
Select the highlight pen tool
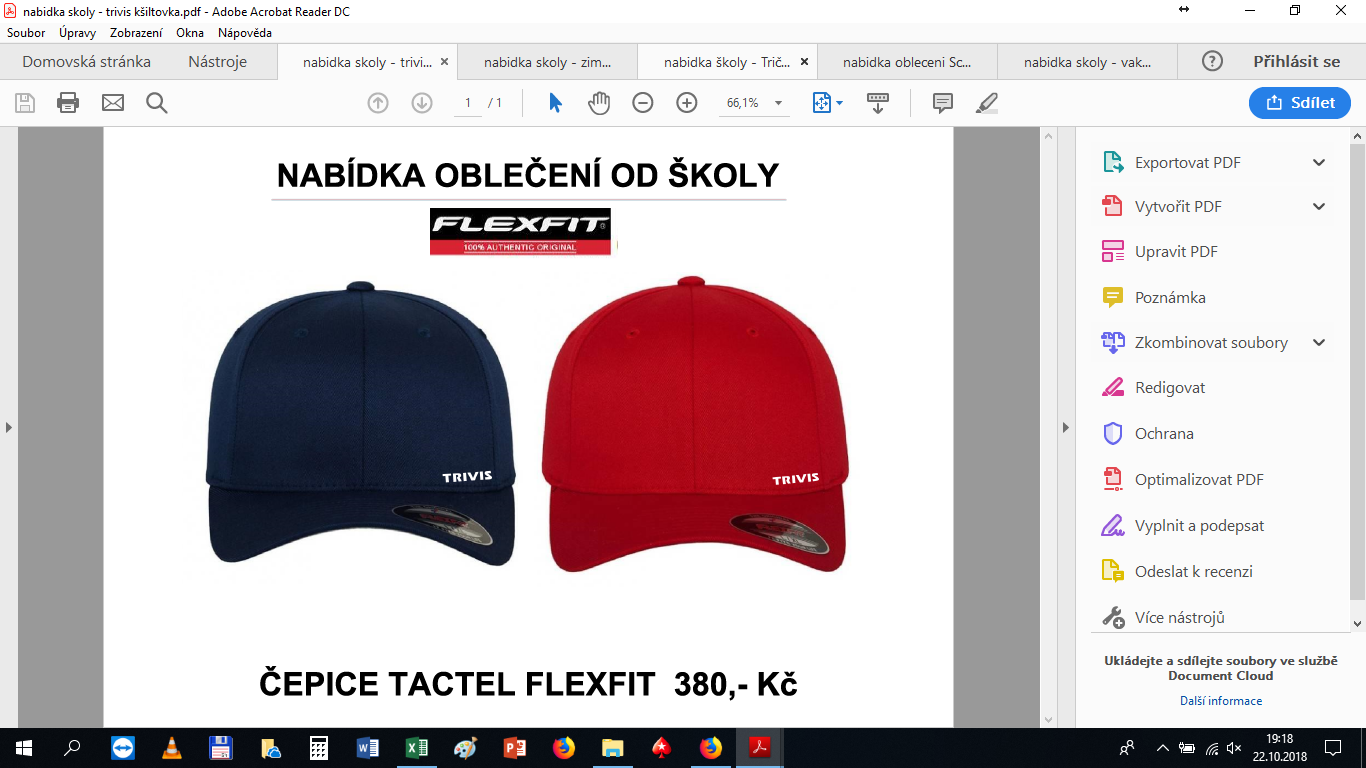pyautogui.click(x=987, y=103)
